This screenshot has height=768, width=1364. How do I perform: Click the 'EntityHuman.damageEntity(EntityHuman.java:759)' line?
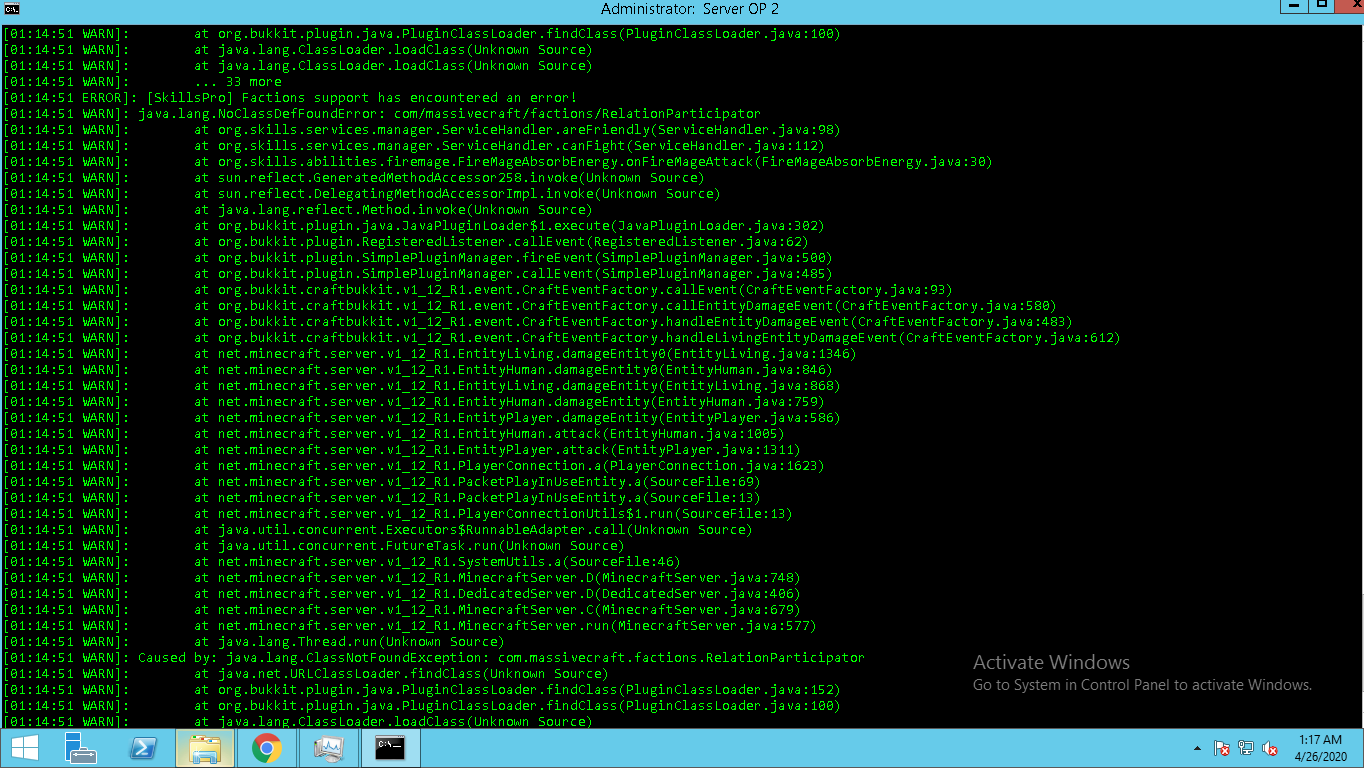(413, 402)
